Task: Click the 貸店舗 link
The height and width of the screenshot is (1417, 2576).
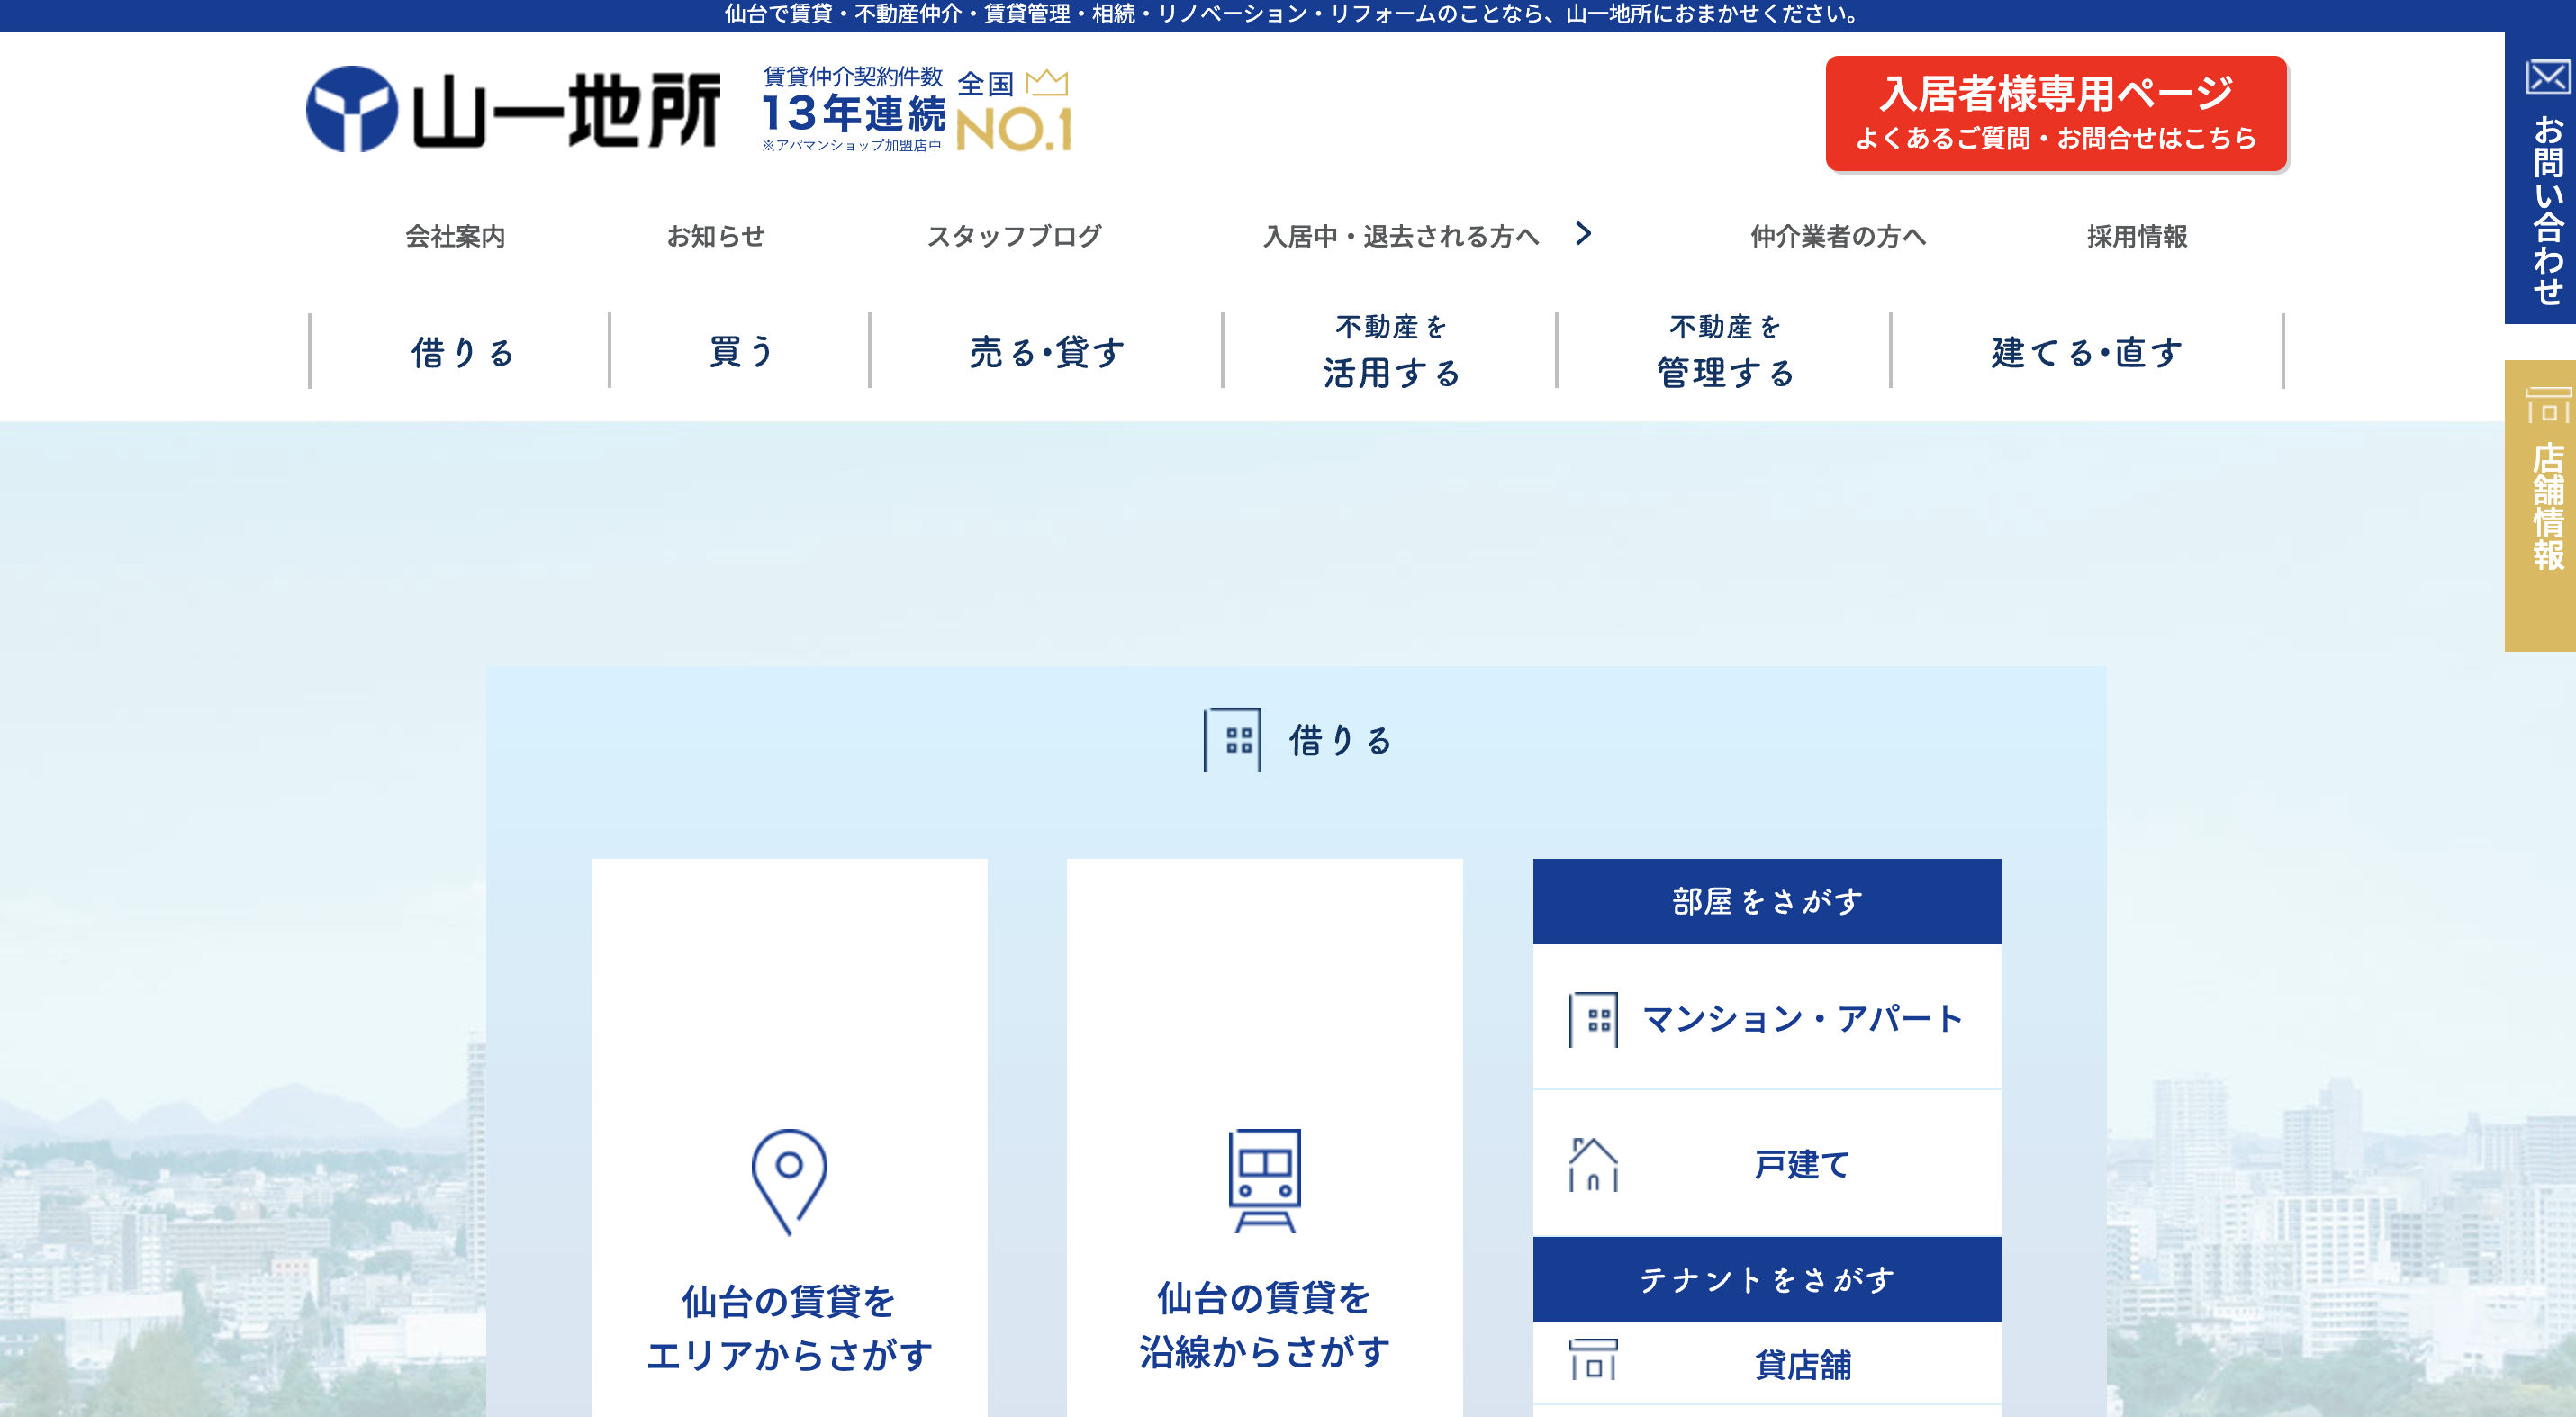Action: 1767,1363
